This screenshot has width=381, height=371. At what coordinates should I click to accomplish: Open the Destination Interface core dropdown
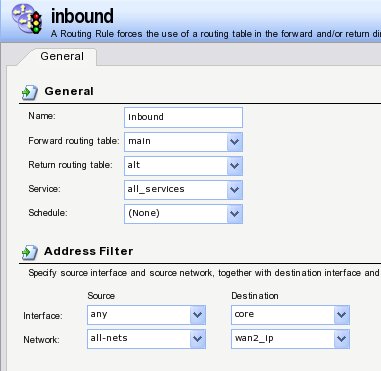(290, 315)
